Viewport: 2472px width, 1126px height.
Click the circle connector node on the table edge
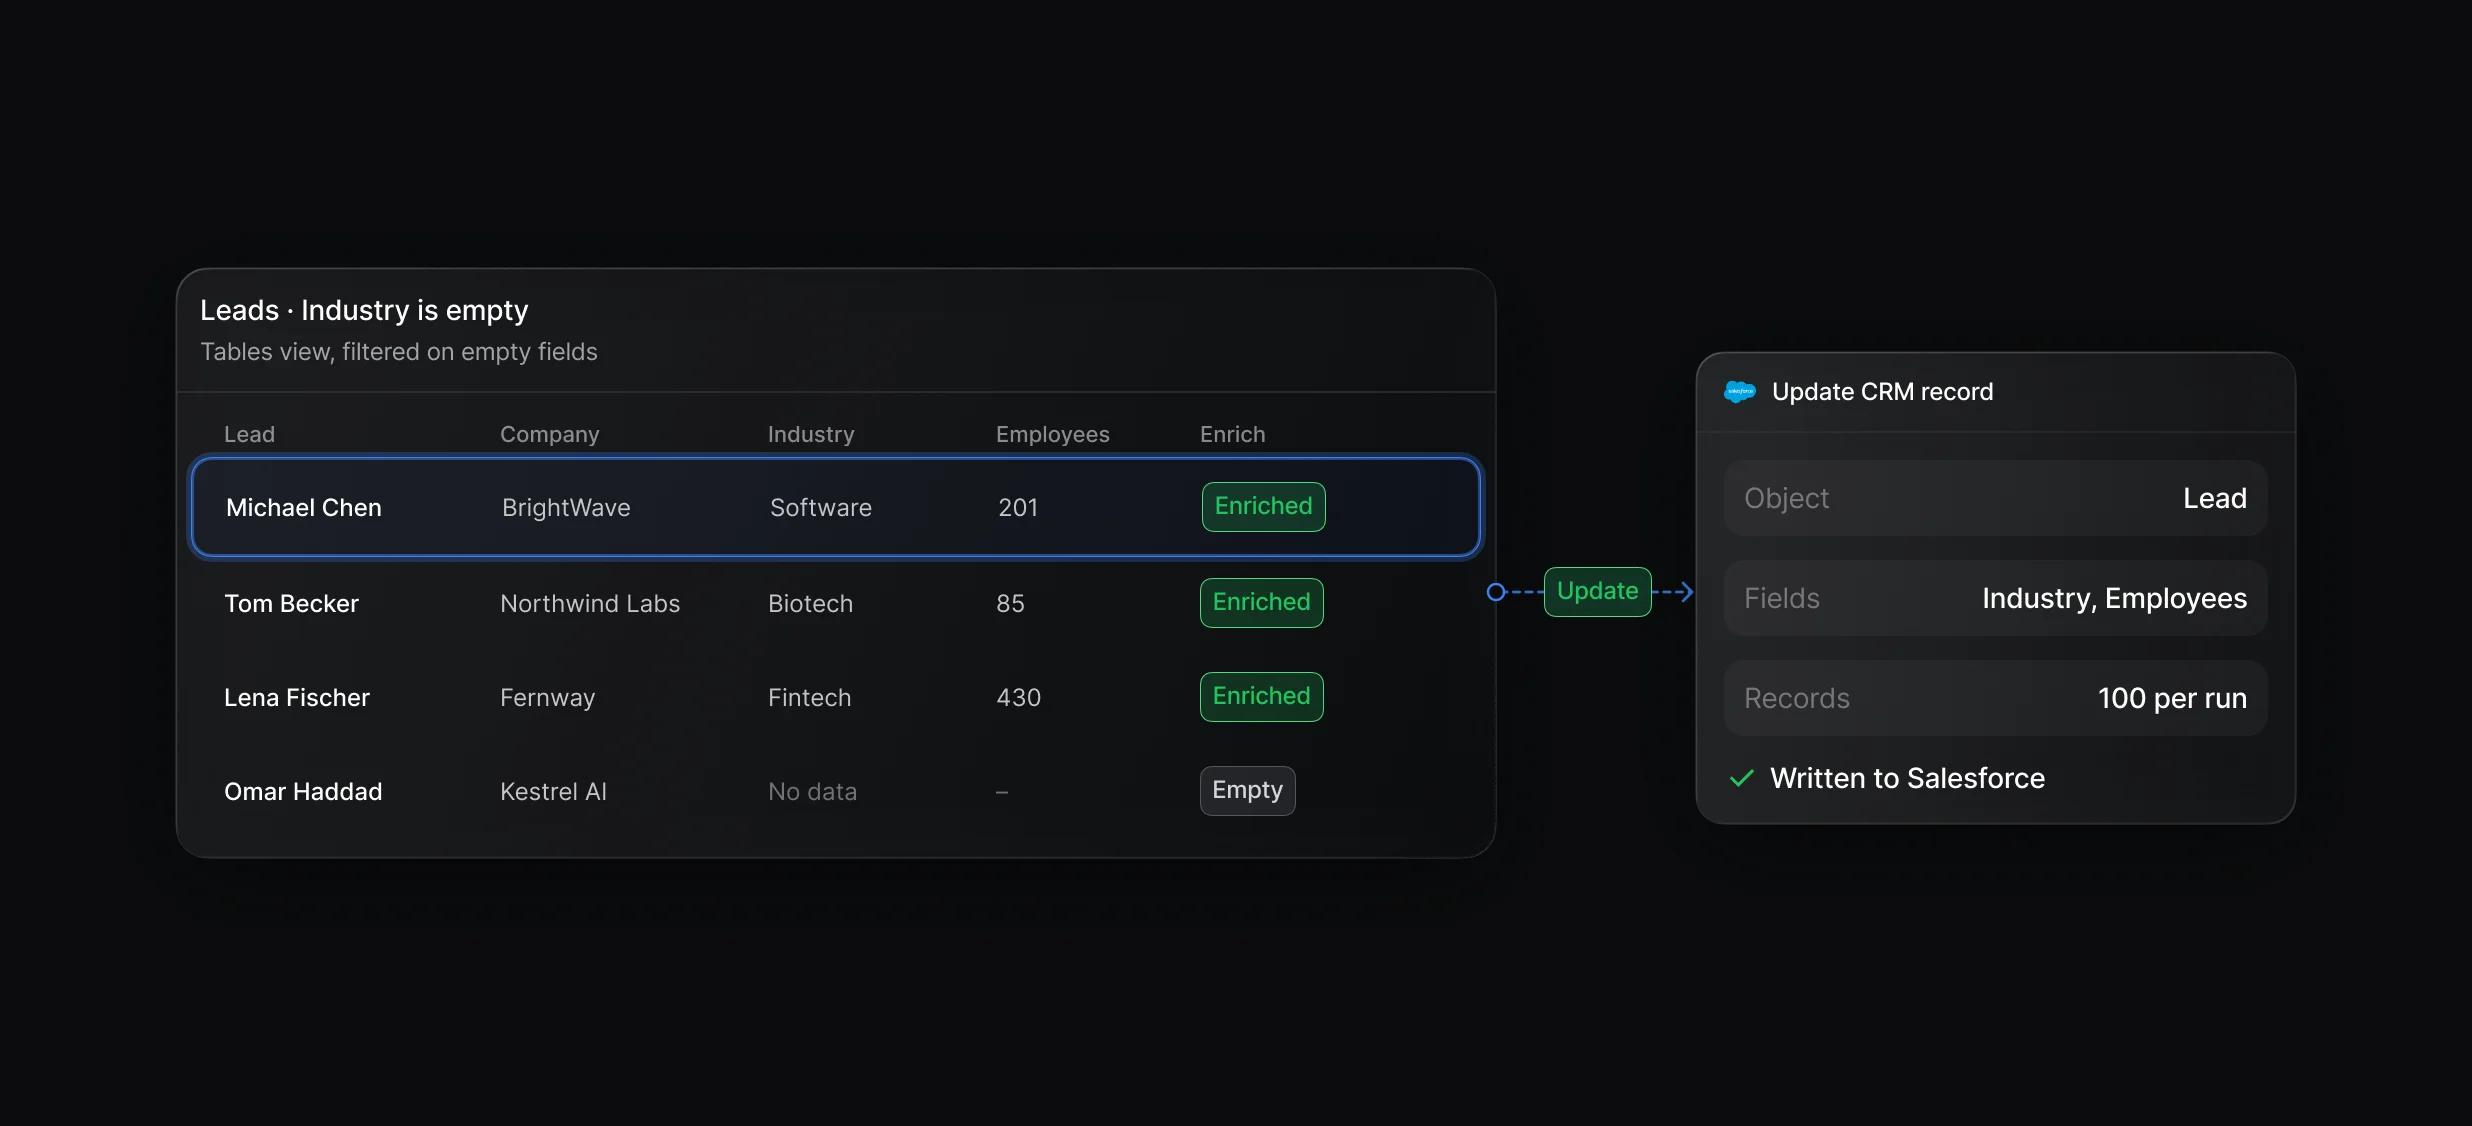[1496, 592]
